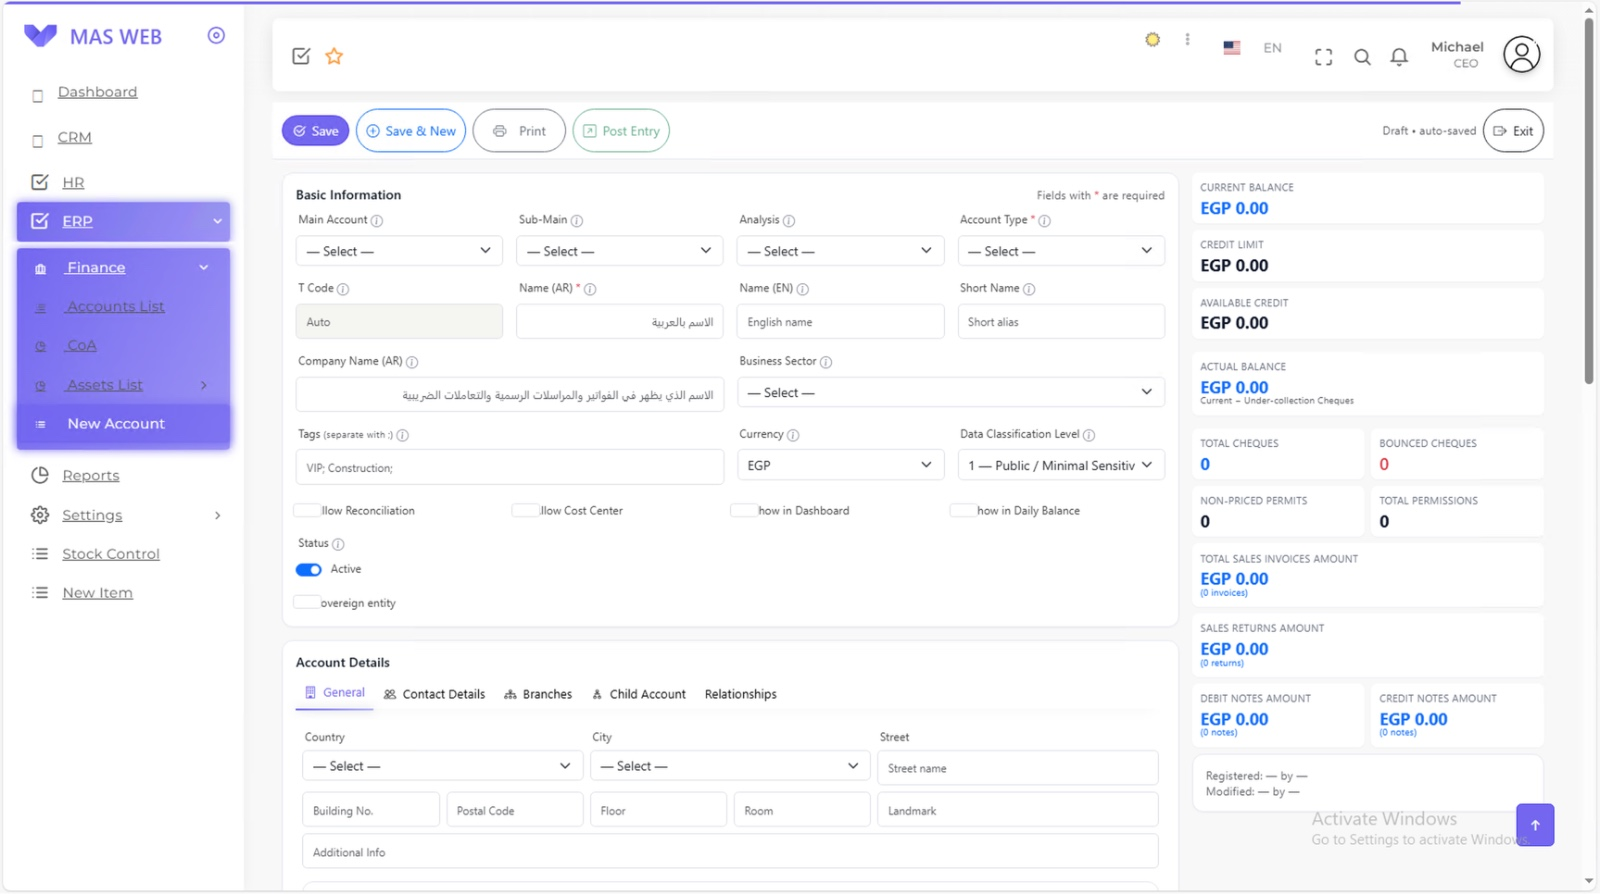The width and height of the screenshot is (1600, 894).
Task: Click the vertical three-dot options icon
Action: point(1187,40)
